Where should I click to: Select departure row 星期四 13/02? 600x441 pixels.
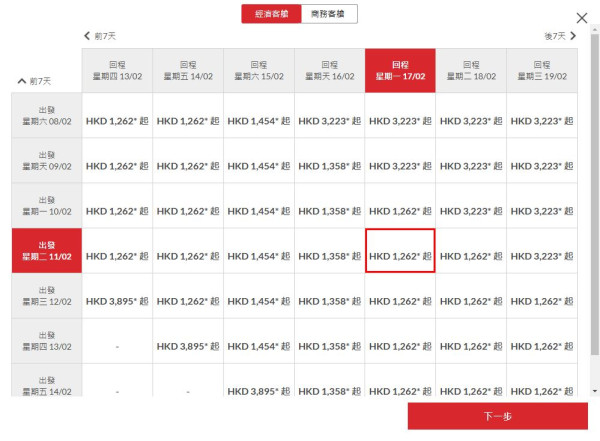47,341
